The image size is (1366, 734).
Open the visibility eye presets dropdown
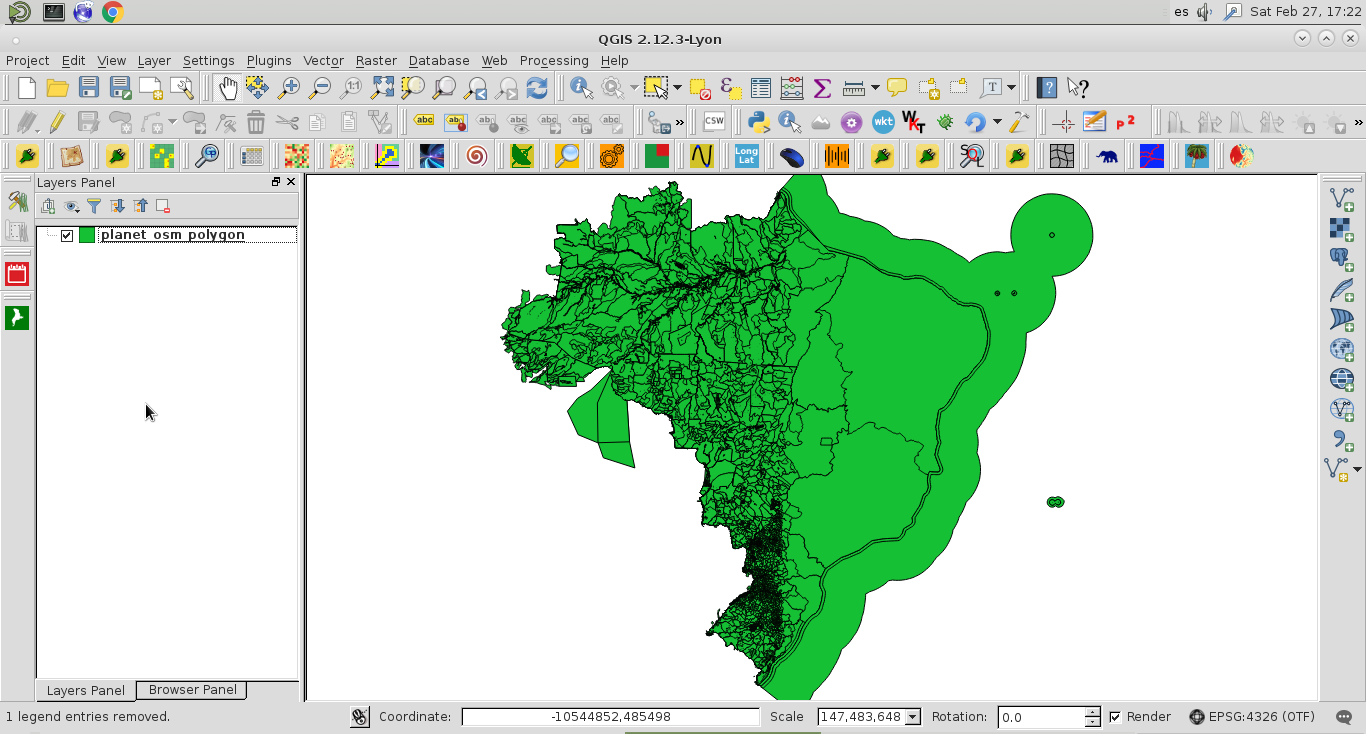point(71,206)
